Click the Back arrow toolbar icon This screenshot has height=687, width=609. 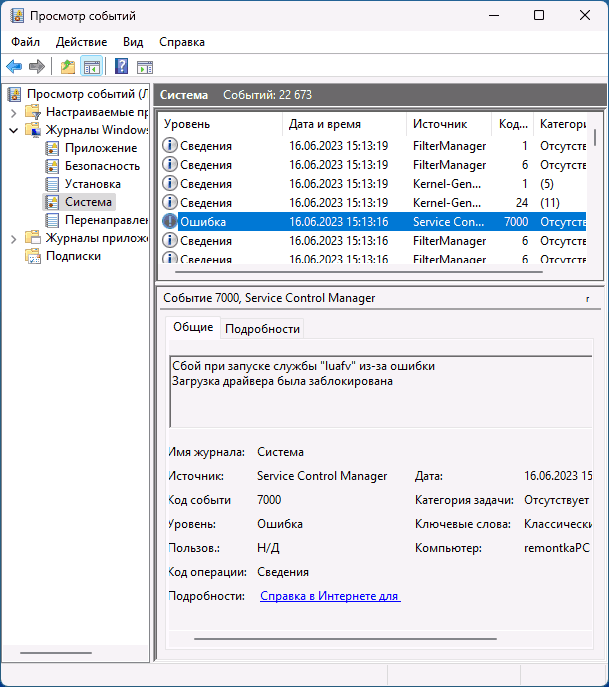[14, 67]
